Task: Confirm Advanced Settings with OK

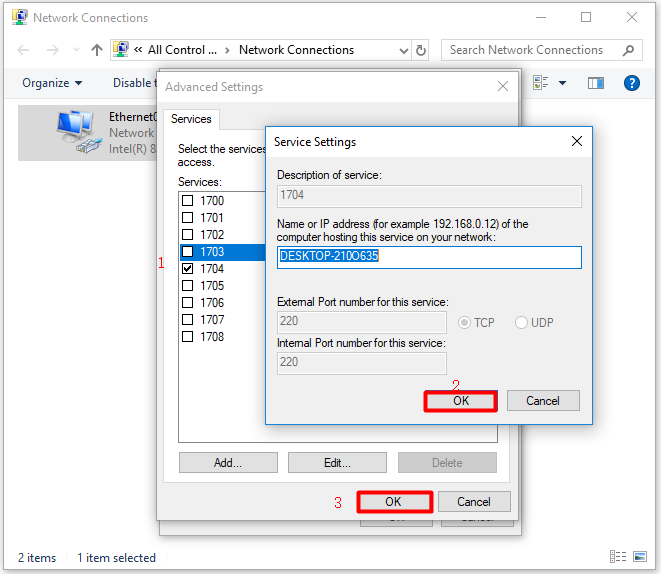Action: [x=395, y=502]
